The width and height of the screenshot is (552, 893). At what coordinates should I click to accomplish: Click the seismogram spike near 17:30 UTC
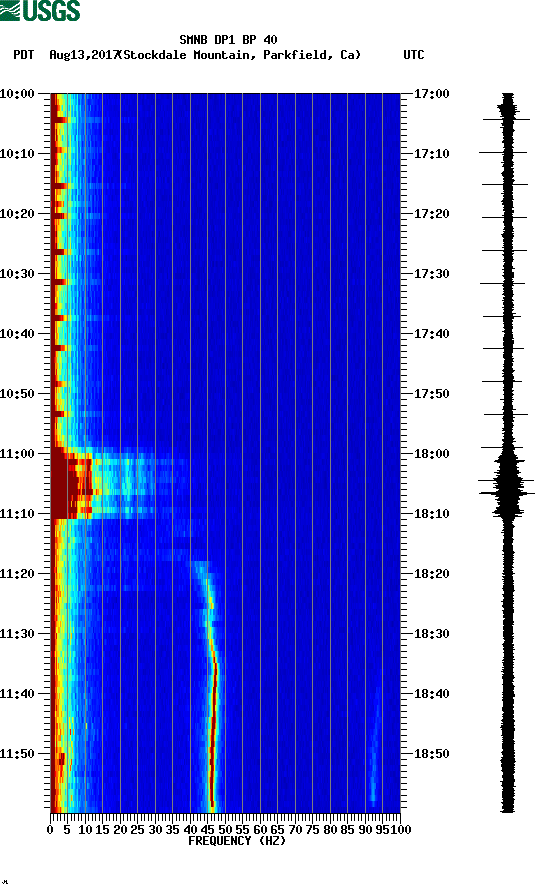coord(503,283)
